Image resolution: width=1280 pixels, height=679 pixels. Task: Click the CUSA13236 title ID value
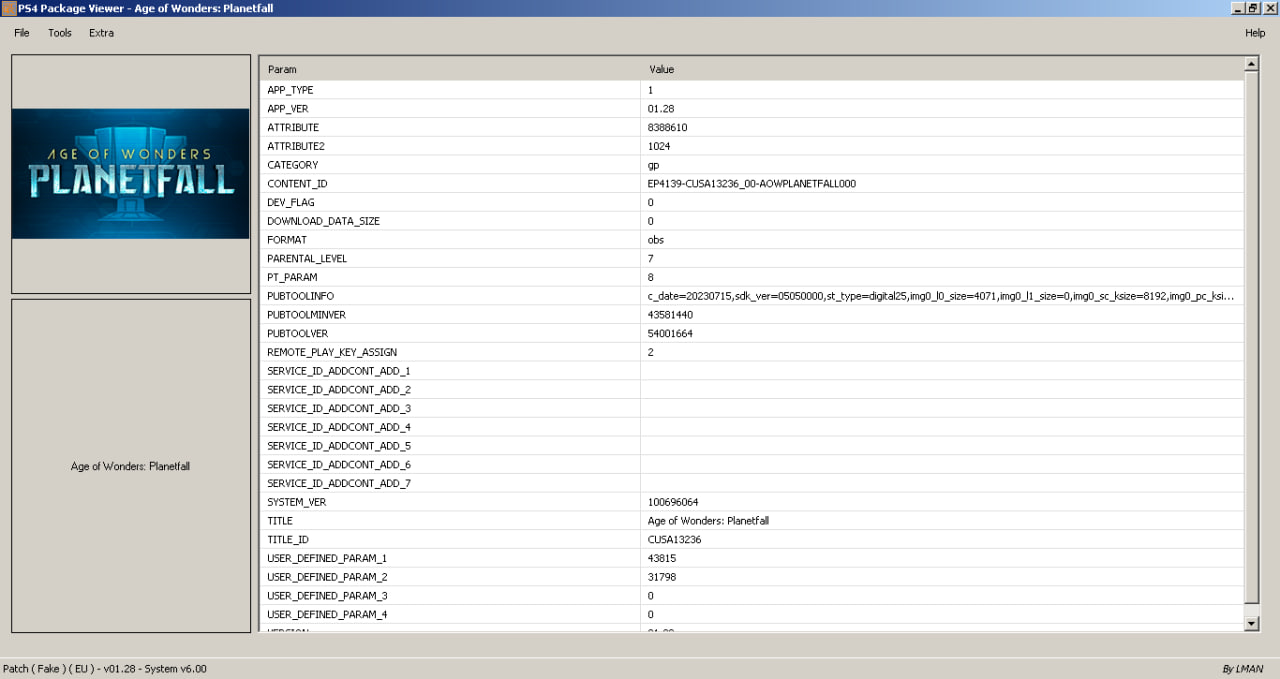click(x=674, y=540)
